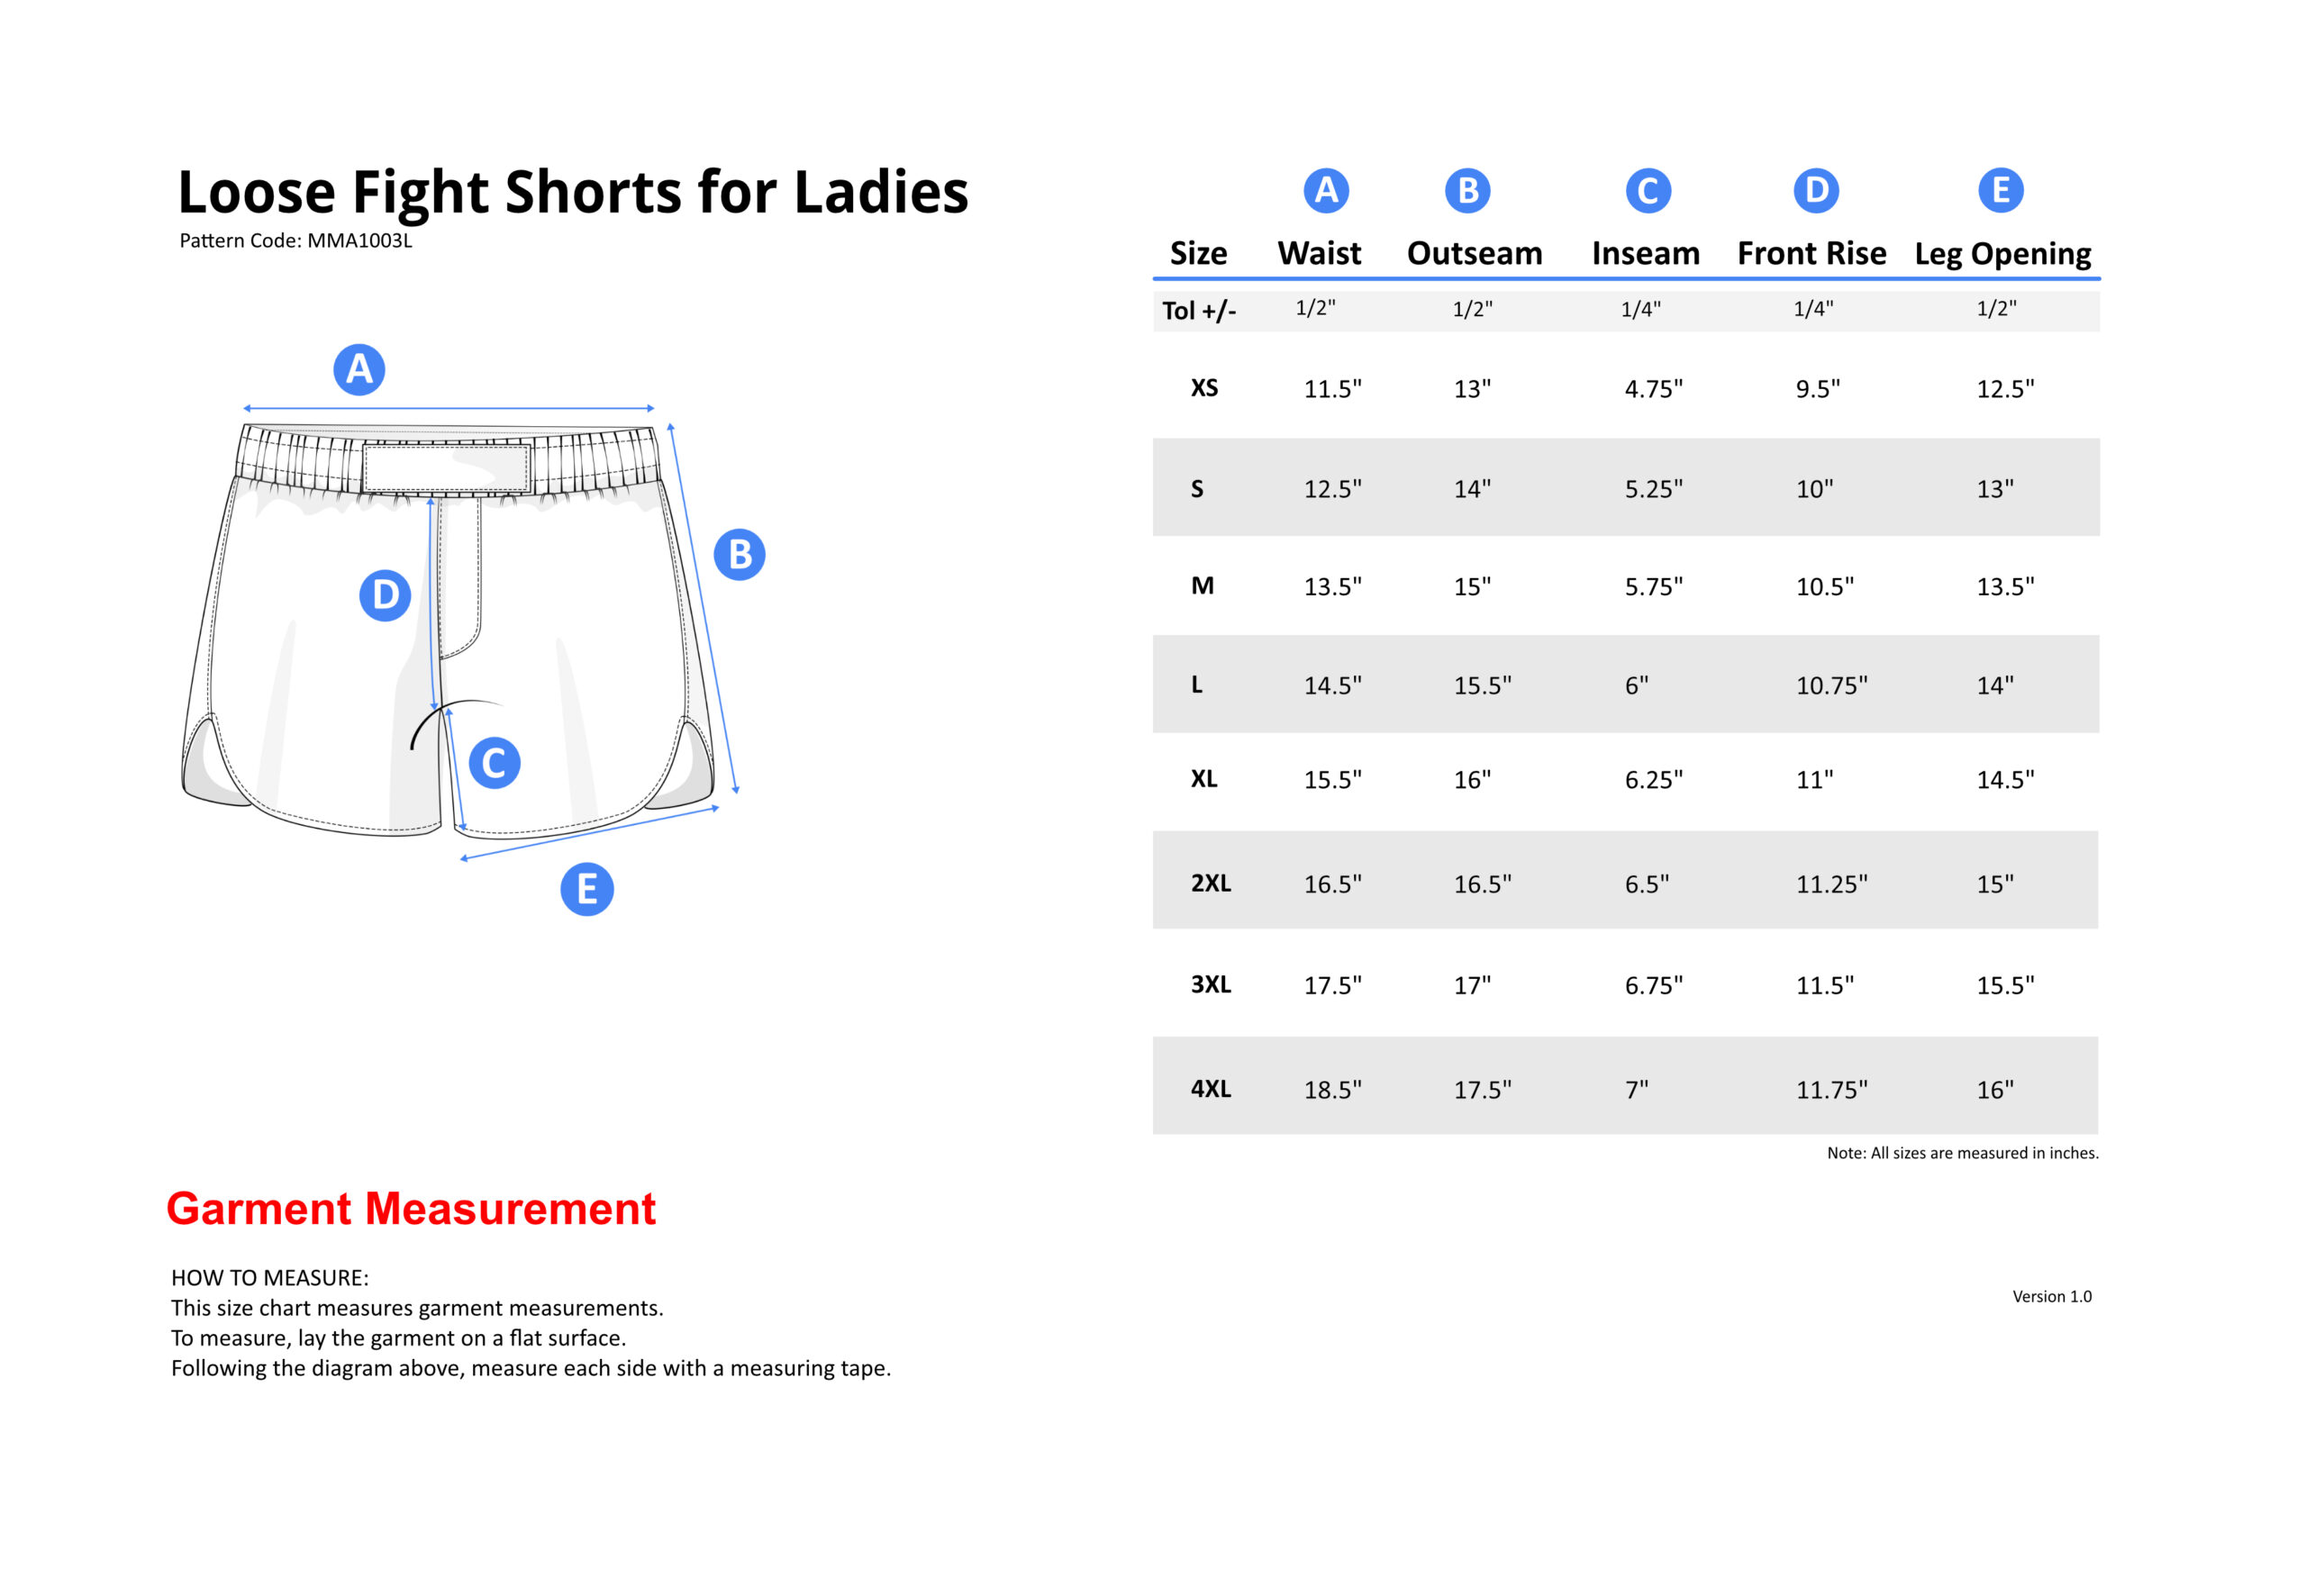Screen dimensions: 2306x1596
Task: Click the shorts waistband label patch illustration
Action: tap(446, 468)
